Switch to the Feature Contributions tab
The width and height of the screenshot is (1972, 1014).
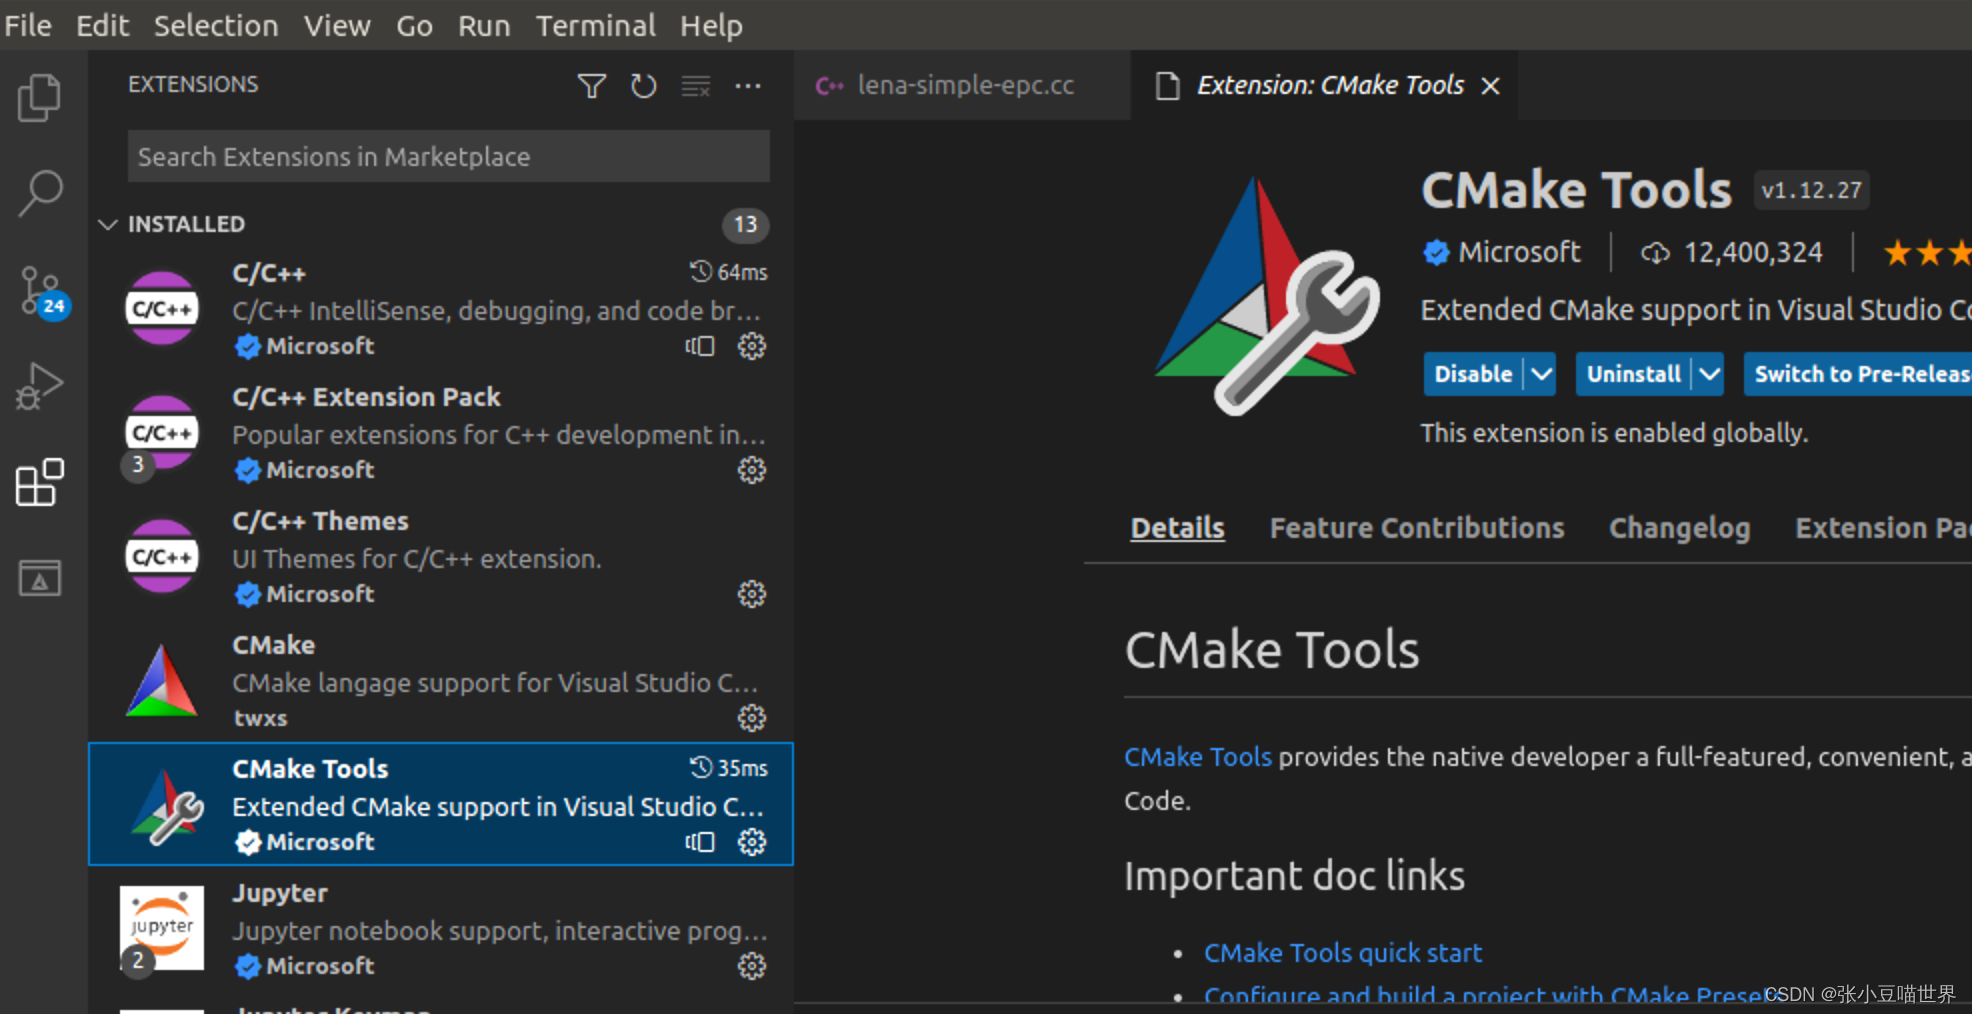tap(1416, 528)
